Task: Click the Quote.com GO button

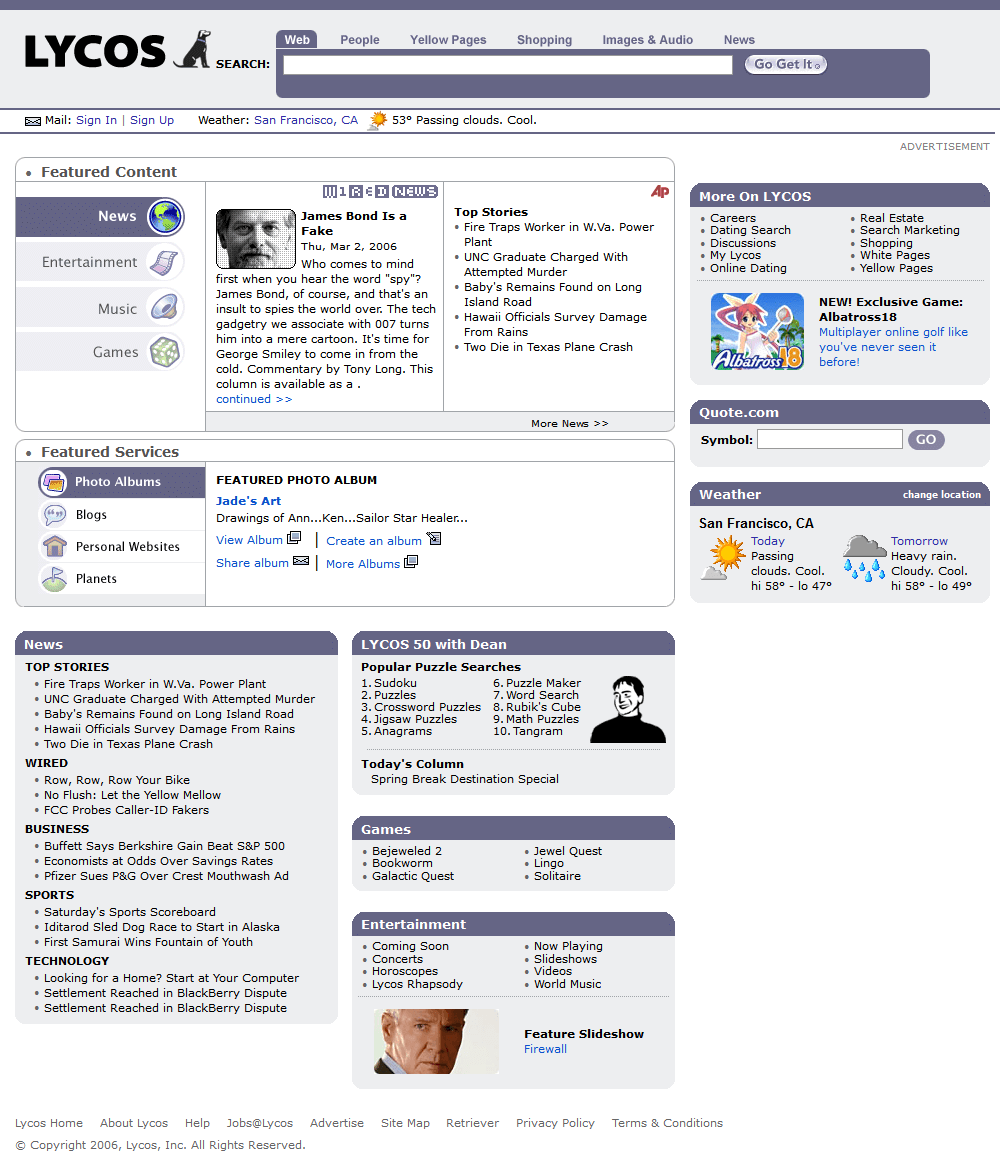Action: [x=926, y=439]
